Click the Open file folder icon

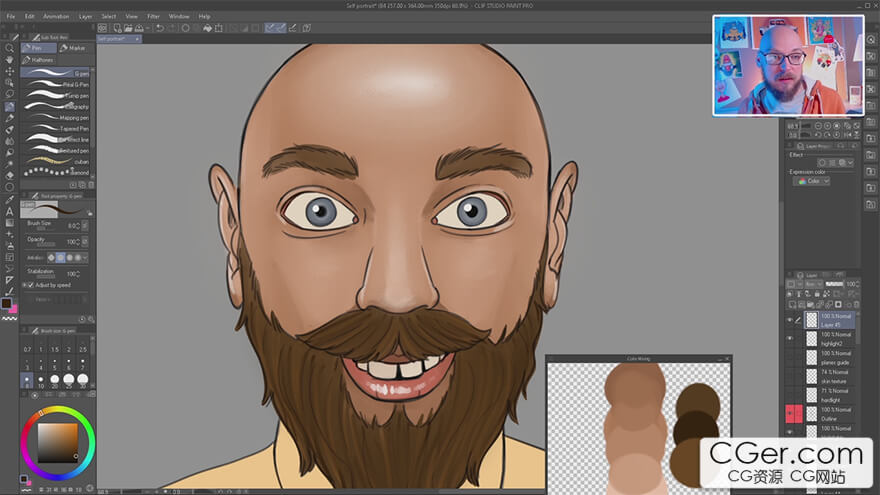coord(128,28)
